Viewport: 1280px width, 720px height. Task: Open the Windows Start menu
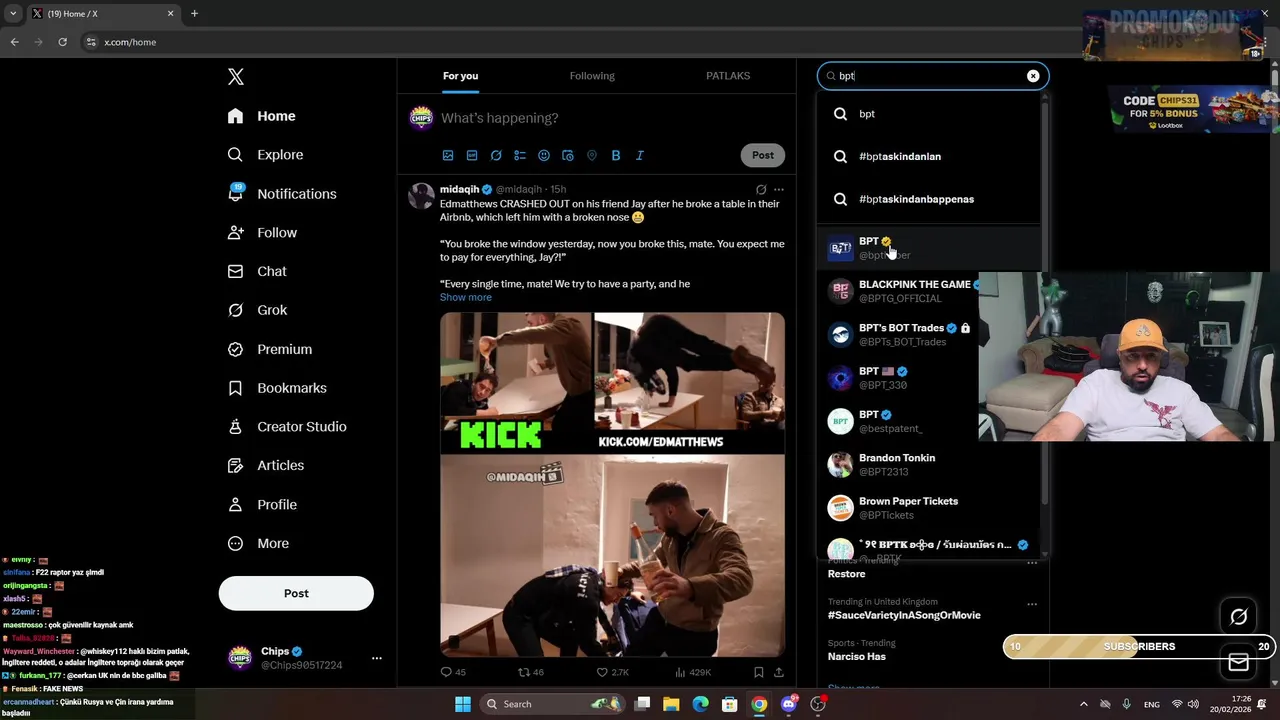pyautogui.click(x=463, y=704)
